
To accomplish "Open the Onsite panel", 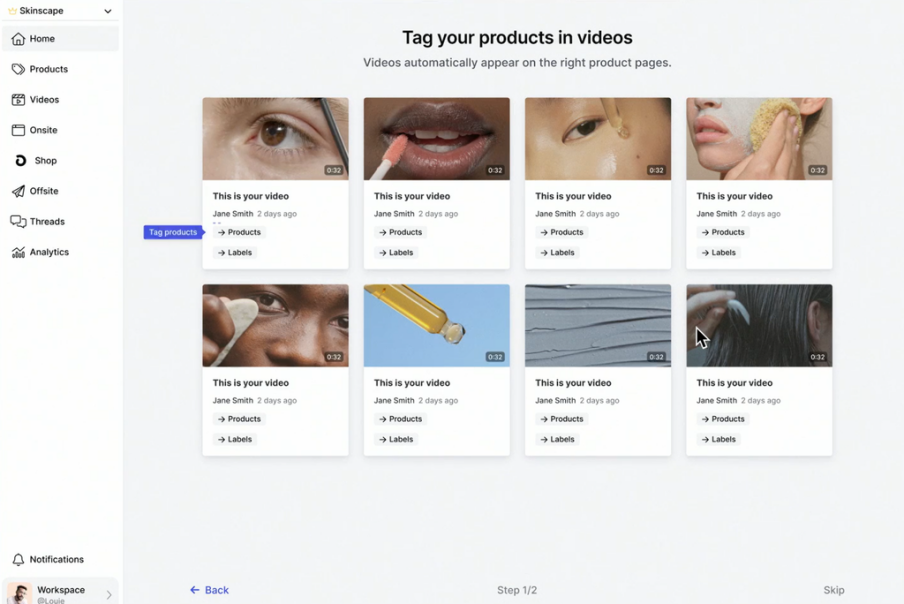I will click(x=44, y=129).
